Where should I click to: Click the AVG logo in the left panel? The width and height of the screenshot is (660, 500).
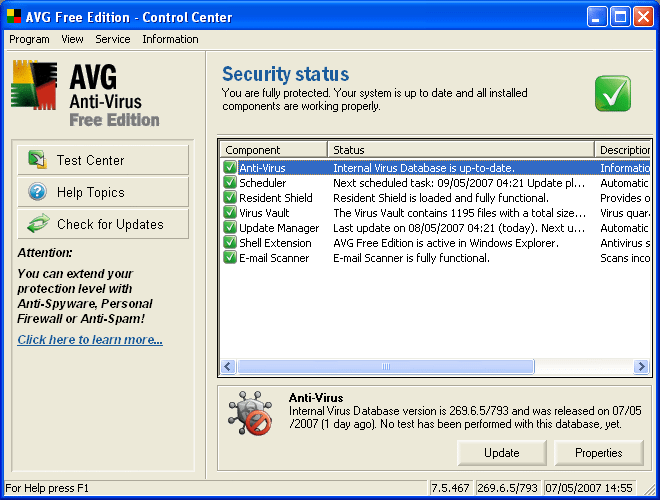34,85
